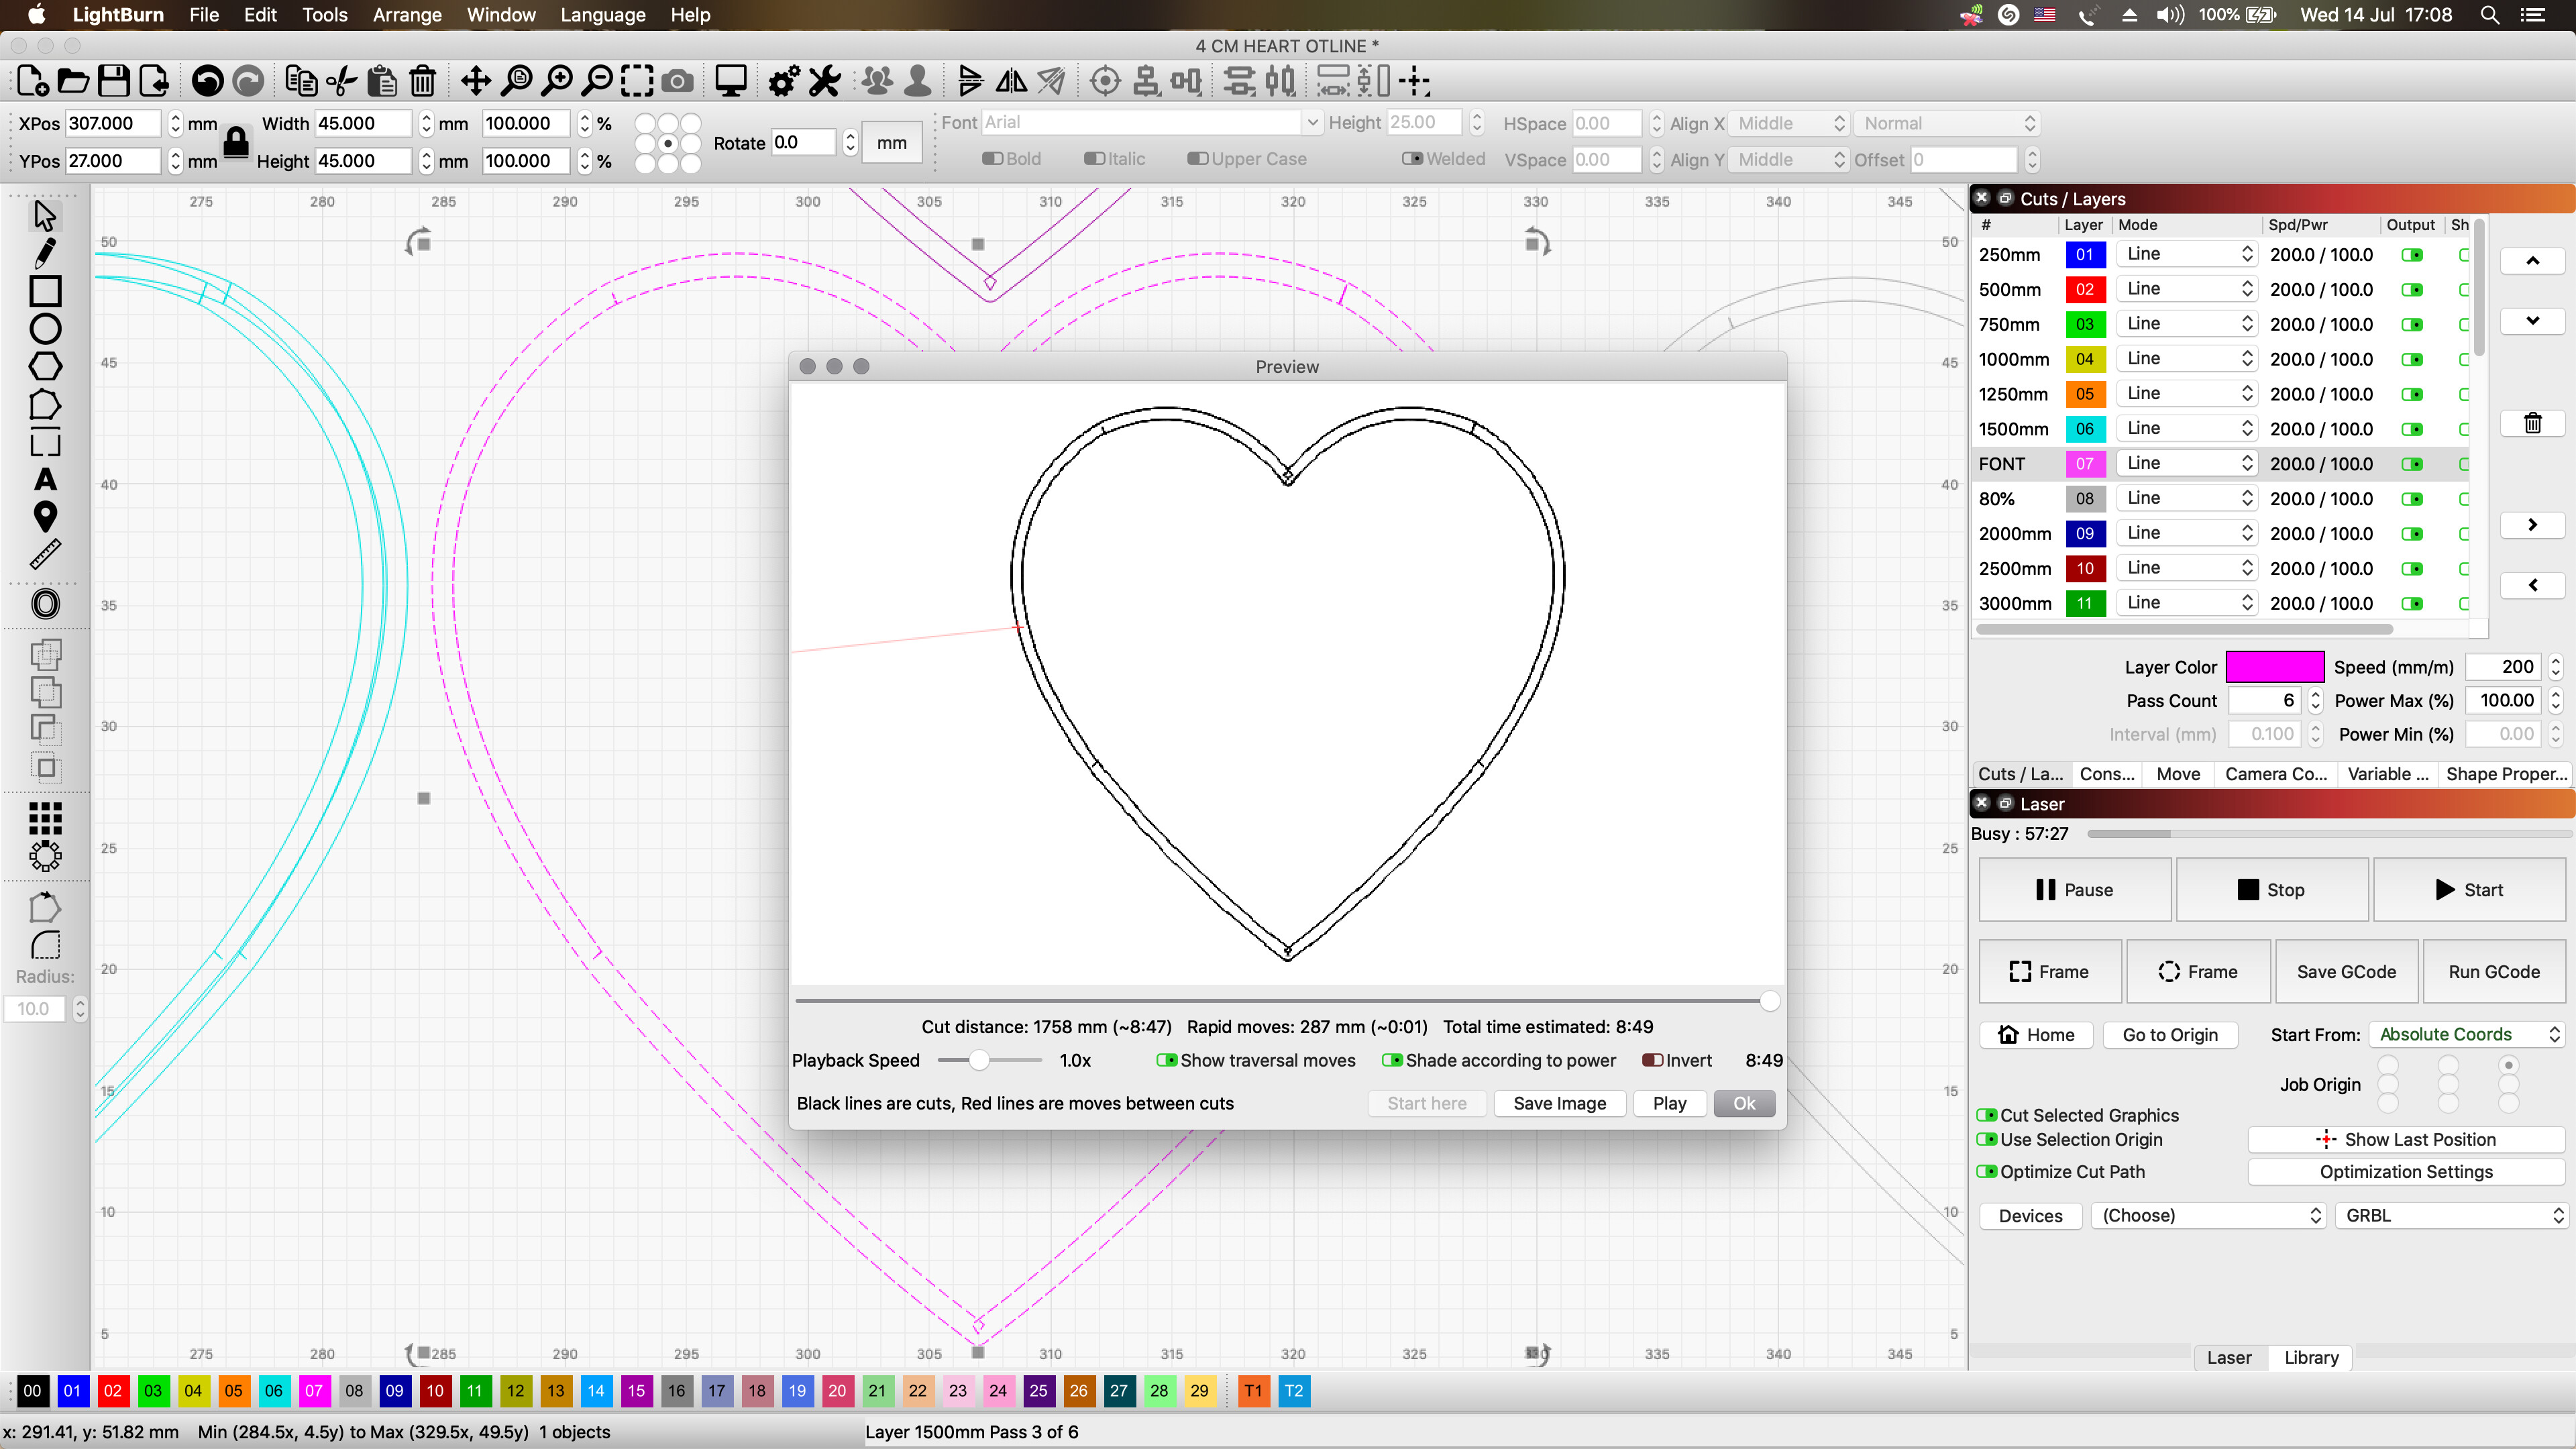Activate the Draw Lines pencil tool
The height and width of the screenshot is (1449, 2576).
click(x=45, y=253)
